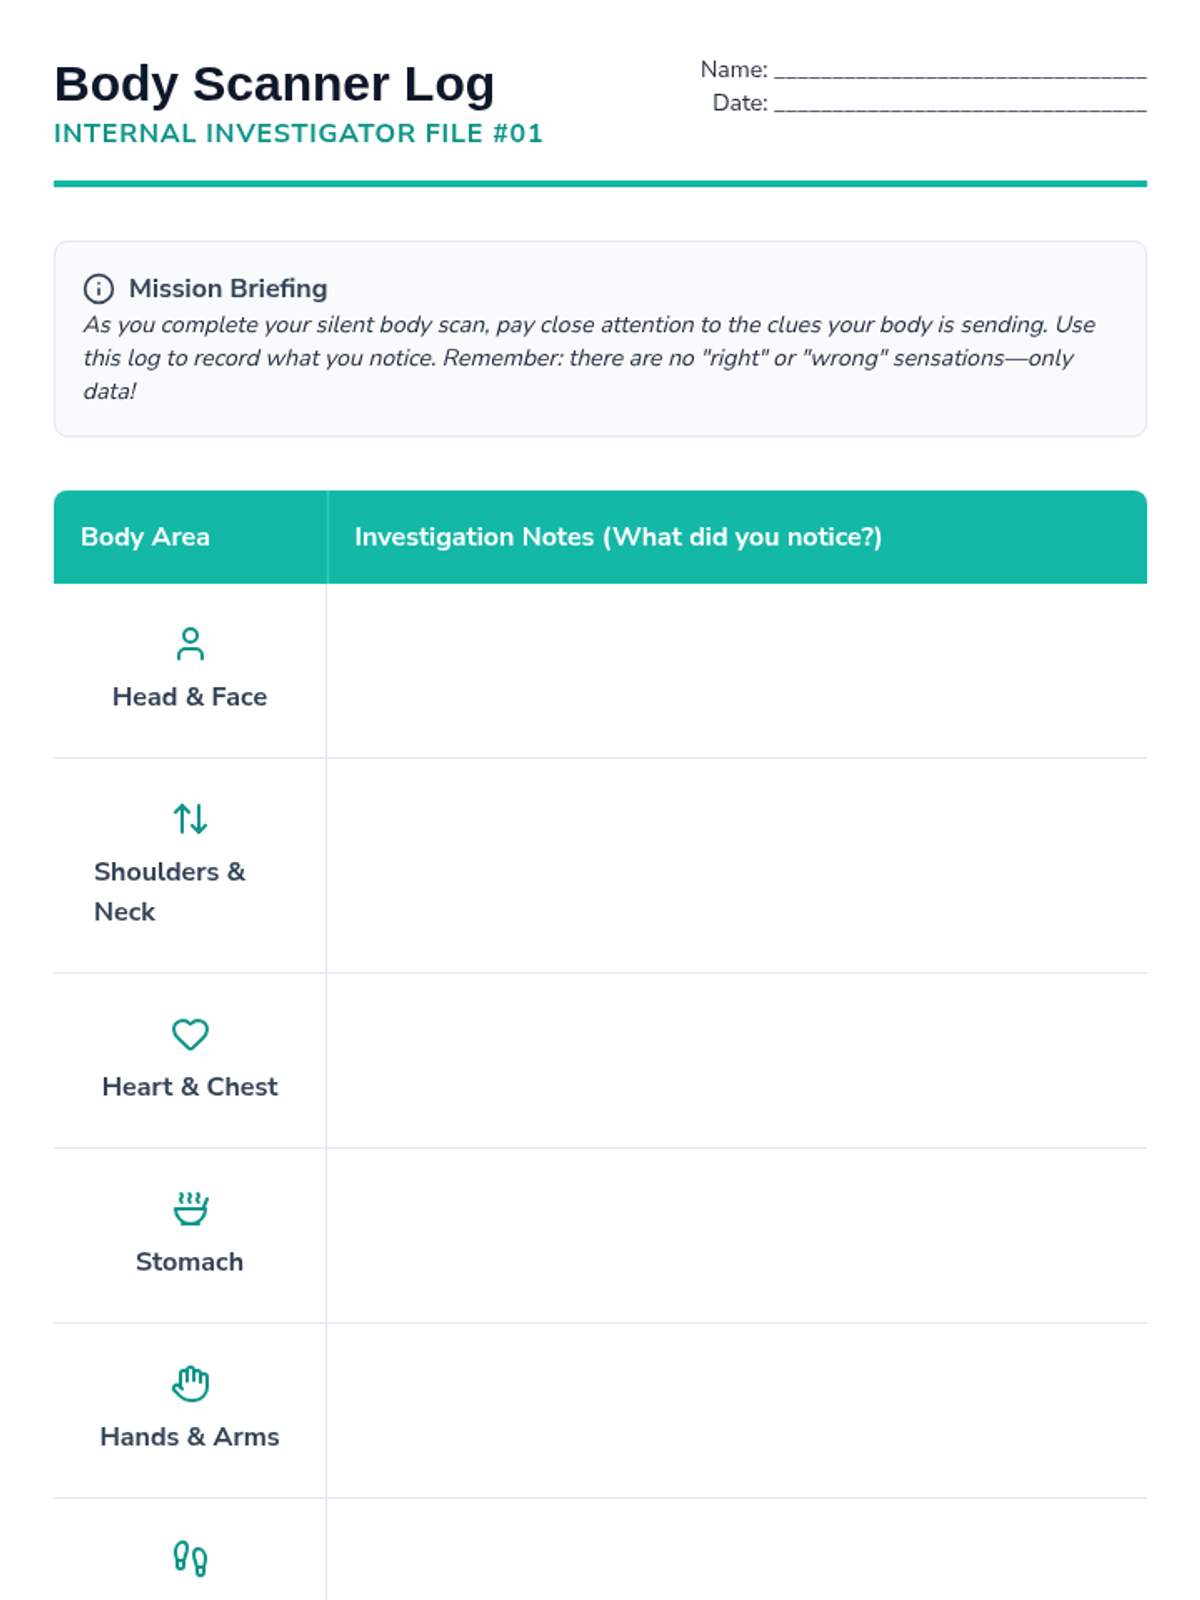Click the info icon beside Mission Briefing
The height and width of the screenshot is (1600, 1200).
pos(98,289)
